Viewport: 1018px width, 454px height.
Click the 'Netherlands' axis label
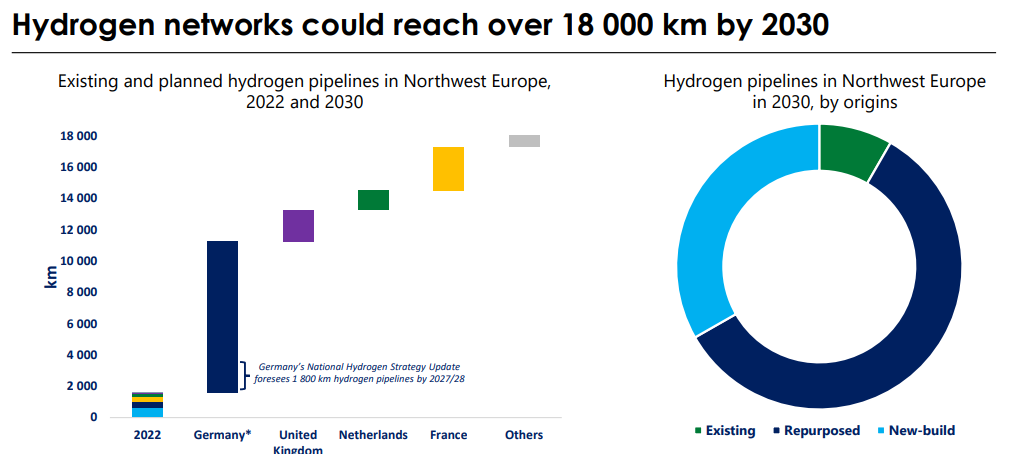click(x=373, y=435)
